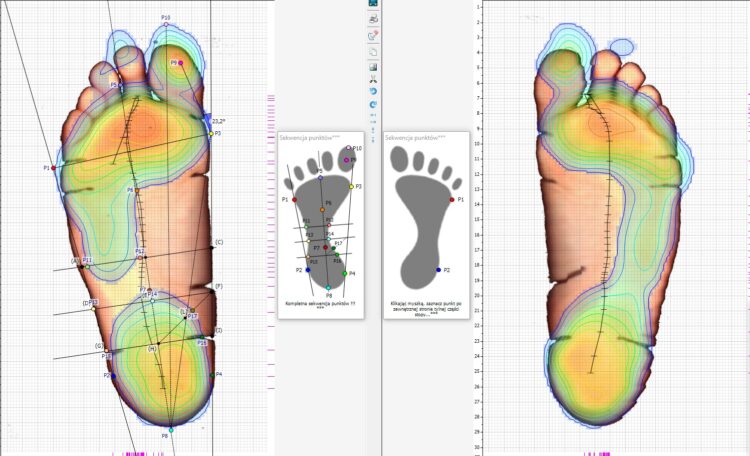Select point P17 on left foot scan
Image resolution: width=750 pixels, height=456 pixels.
193,311
